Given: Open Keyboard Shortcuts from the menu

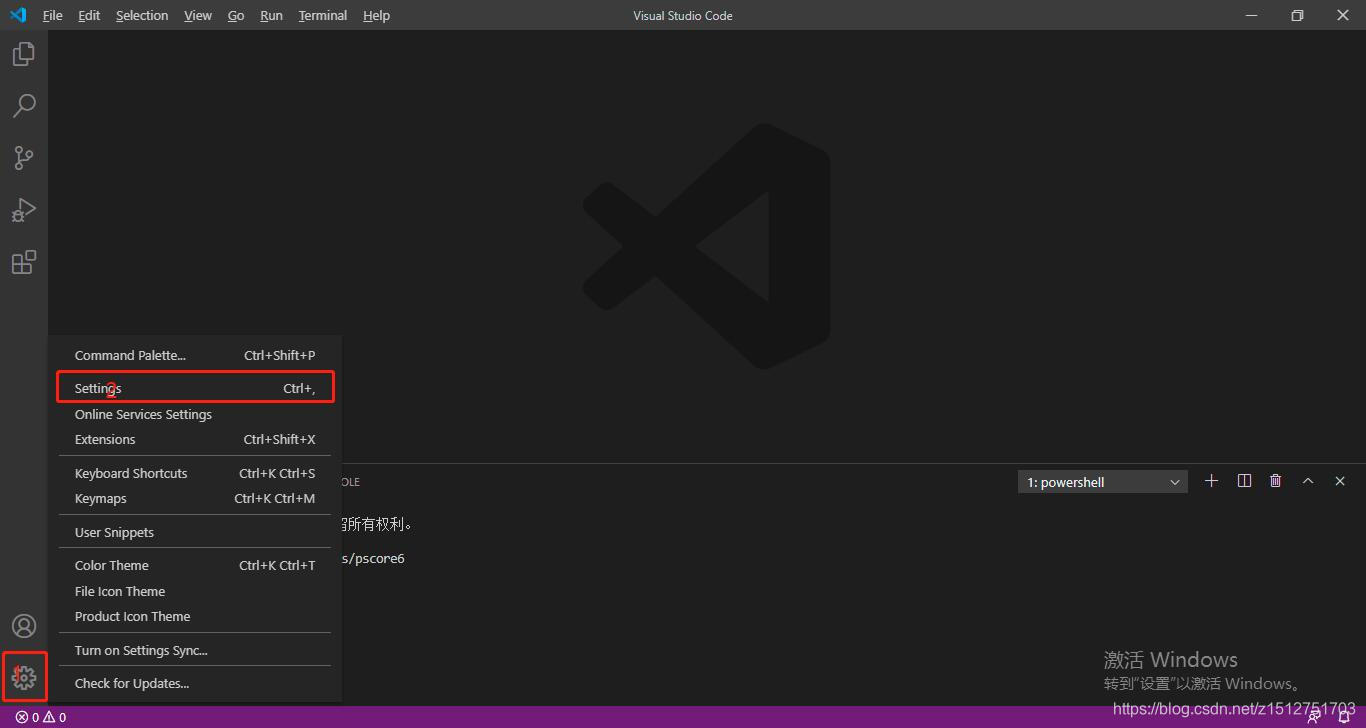Looking at the screenshot, I should click(x=131, y=473).
